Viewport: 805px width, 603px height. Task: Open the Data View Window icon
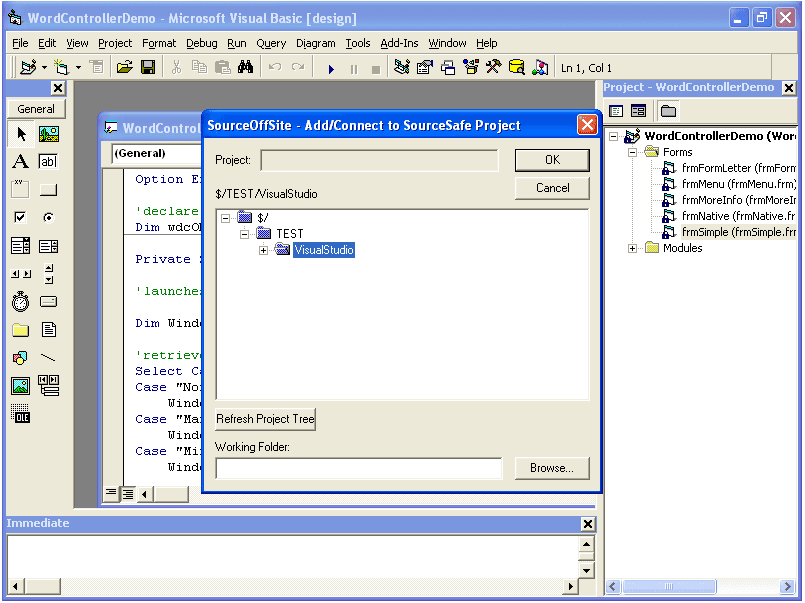[516, 67]
